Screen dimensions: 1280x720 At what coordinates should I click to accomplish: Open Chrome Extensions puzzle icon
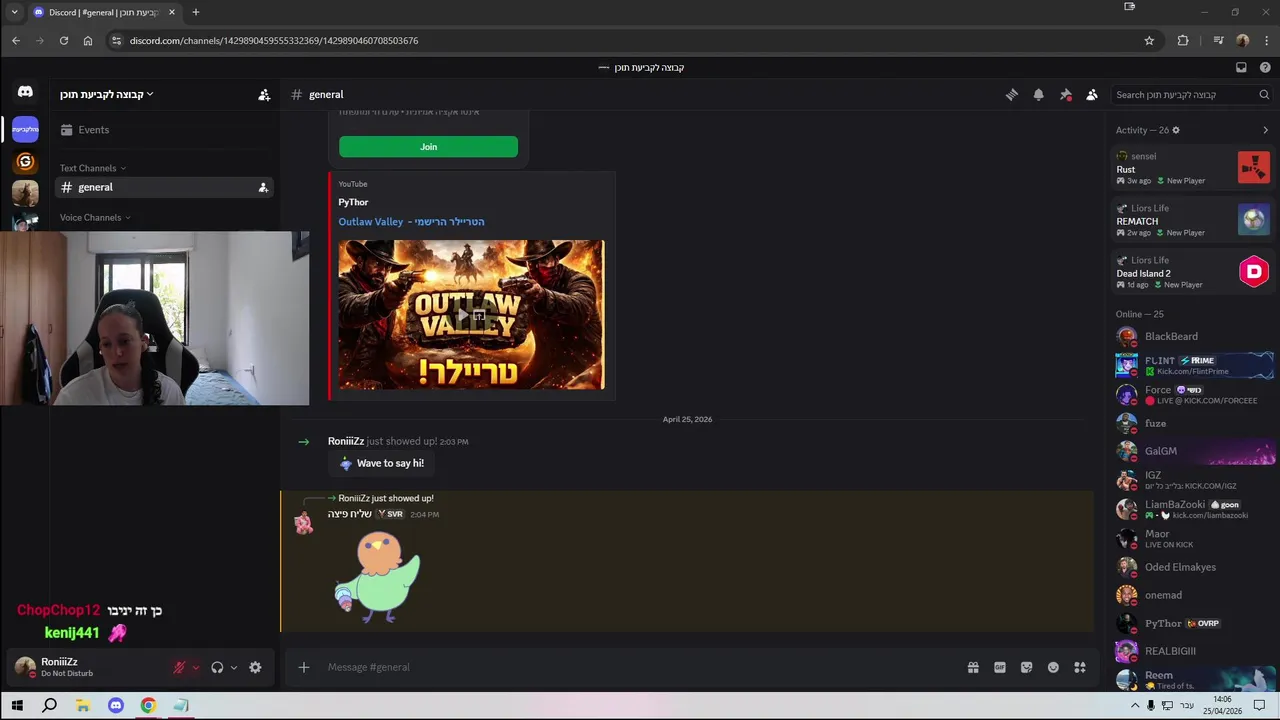tap(1183, 41)
